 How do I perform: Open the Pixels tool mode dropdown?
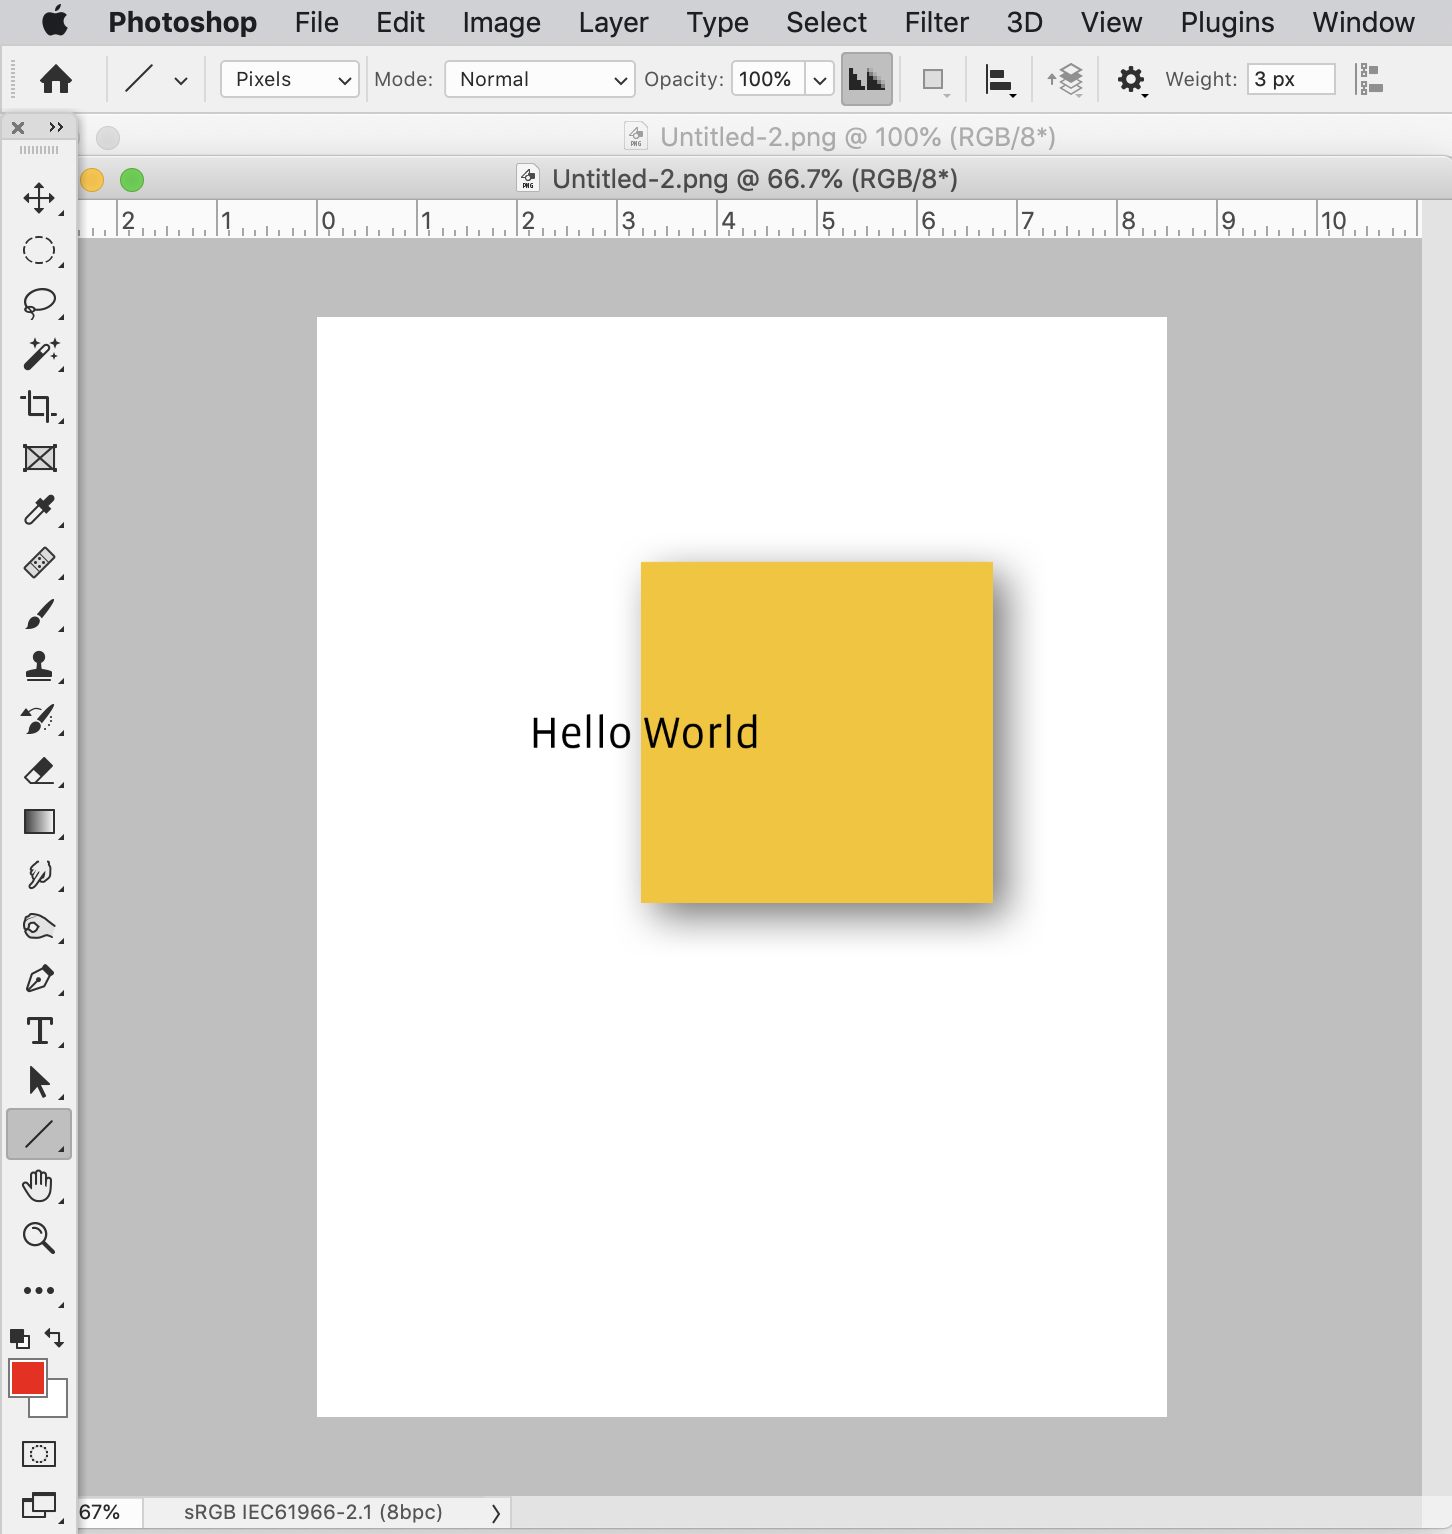click(x=289, y=79)
